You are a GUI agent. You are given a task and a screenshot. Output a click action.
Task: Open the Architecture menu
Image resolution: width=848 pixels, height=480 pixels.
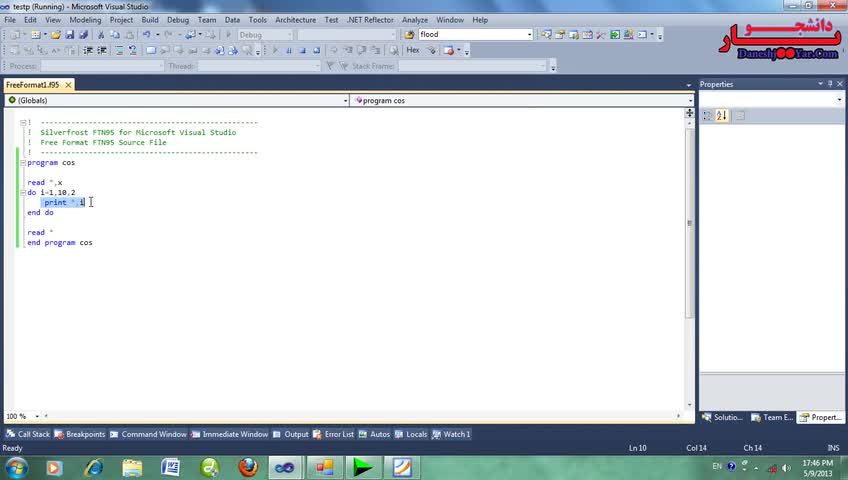pos(295,20)
